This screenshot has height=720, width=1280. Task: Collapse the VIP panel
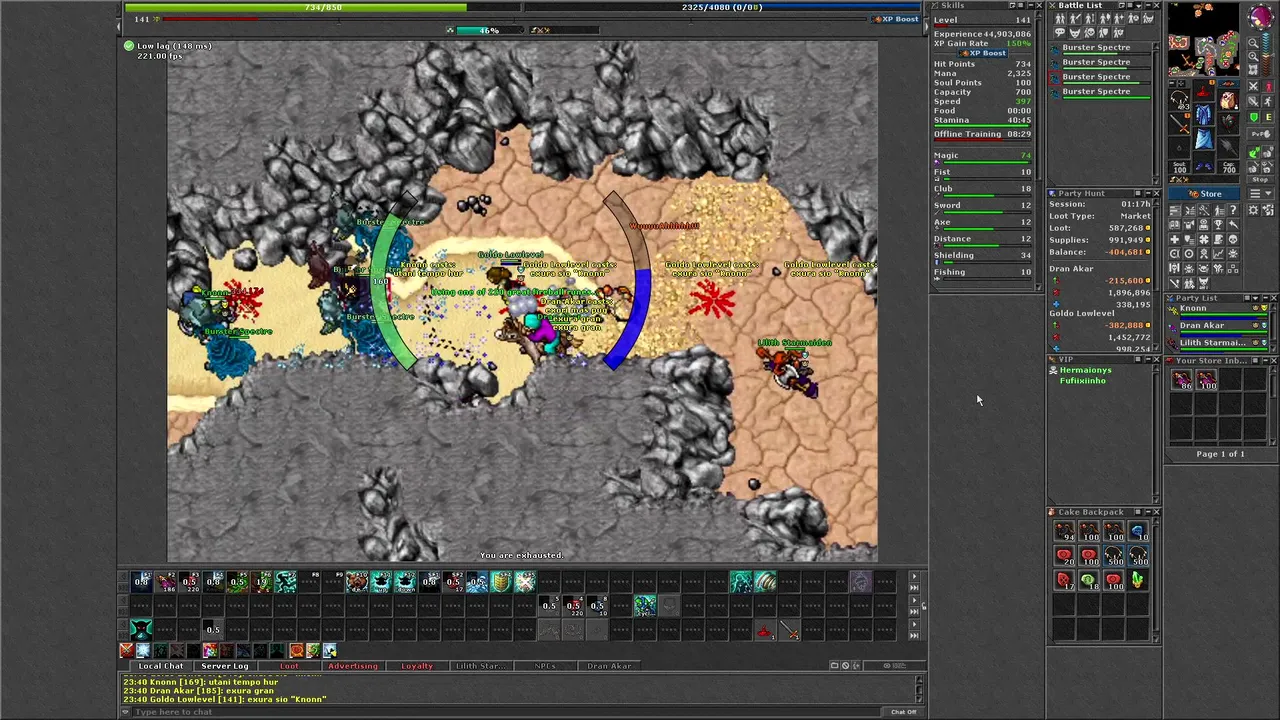(x=1148, y=359)
